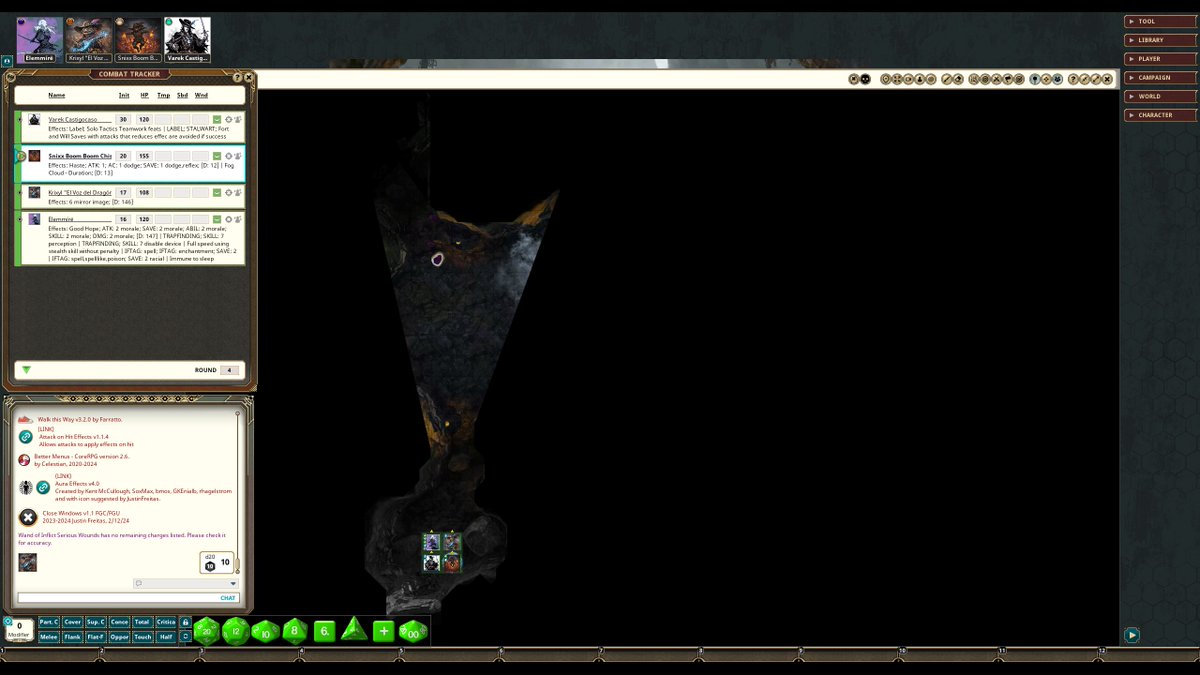This screenshot has width=1200, height=675.
Task: Toggle the Flat-F modifier button
Action: point(96,637)
